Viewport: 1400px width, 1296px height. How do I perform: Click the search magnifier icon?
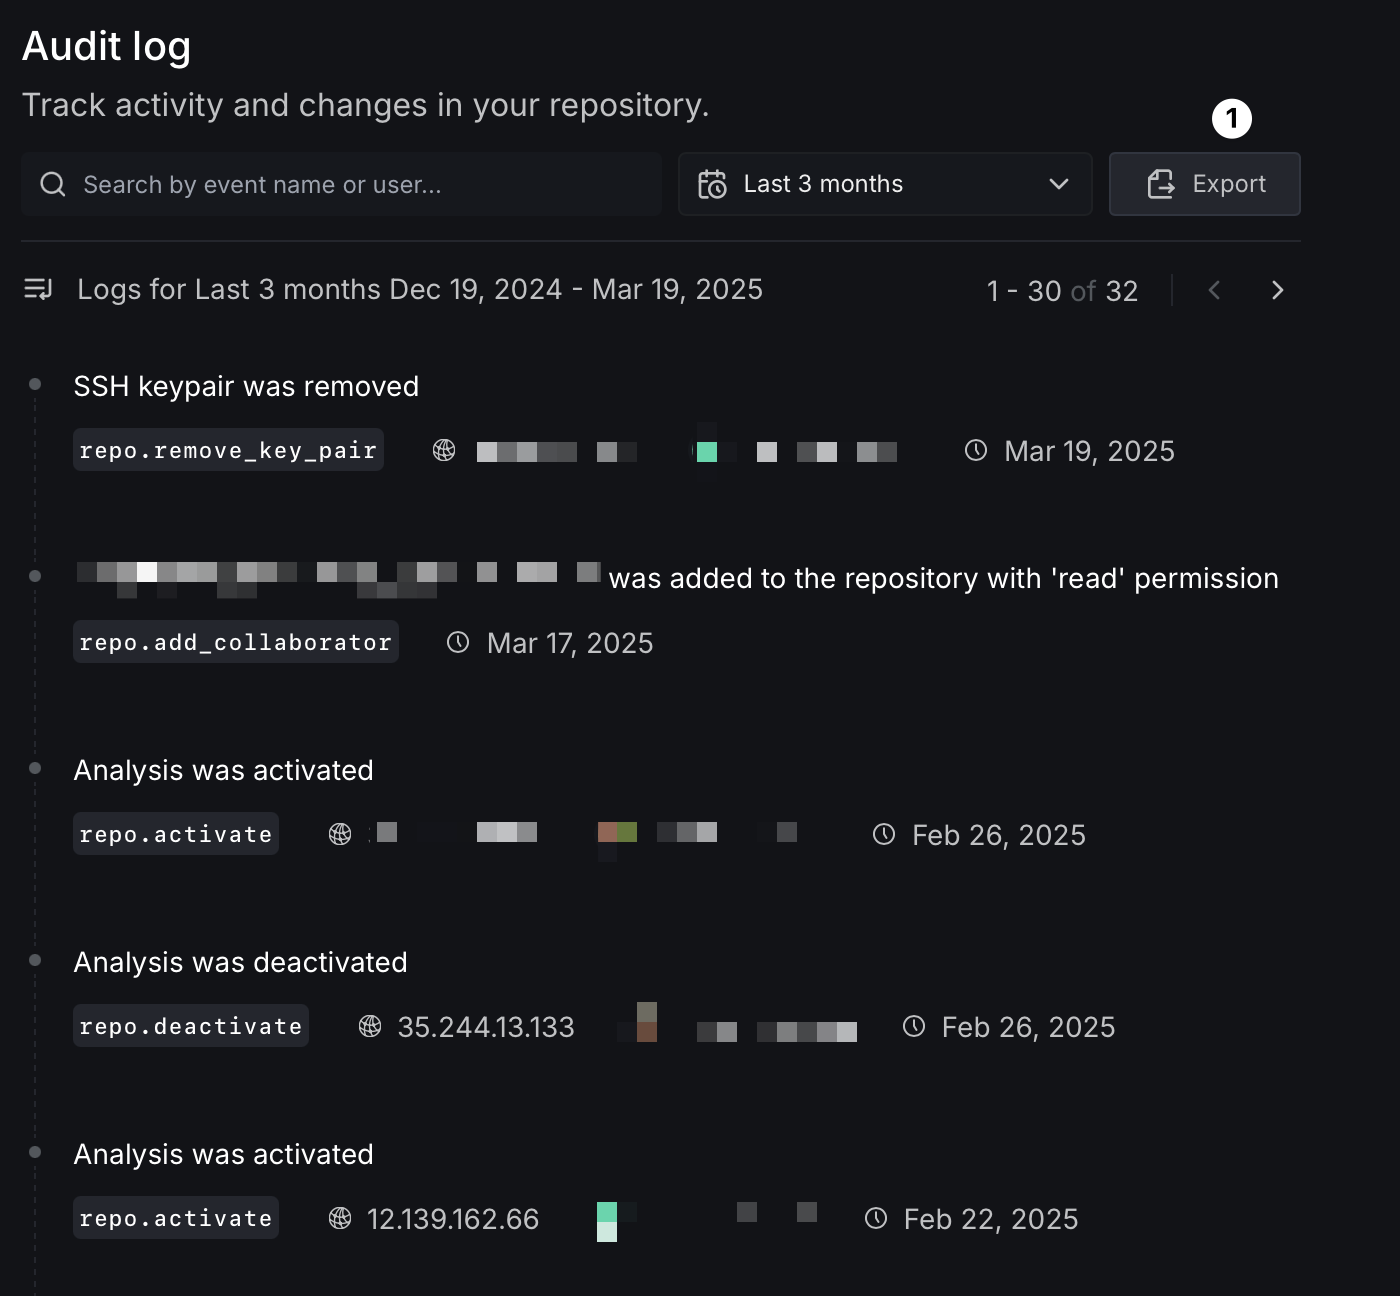53,185
